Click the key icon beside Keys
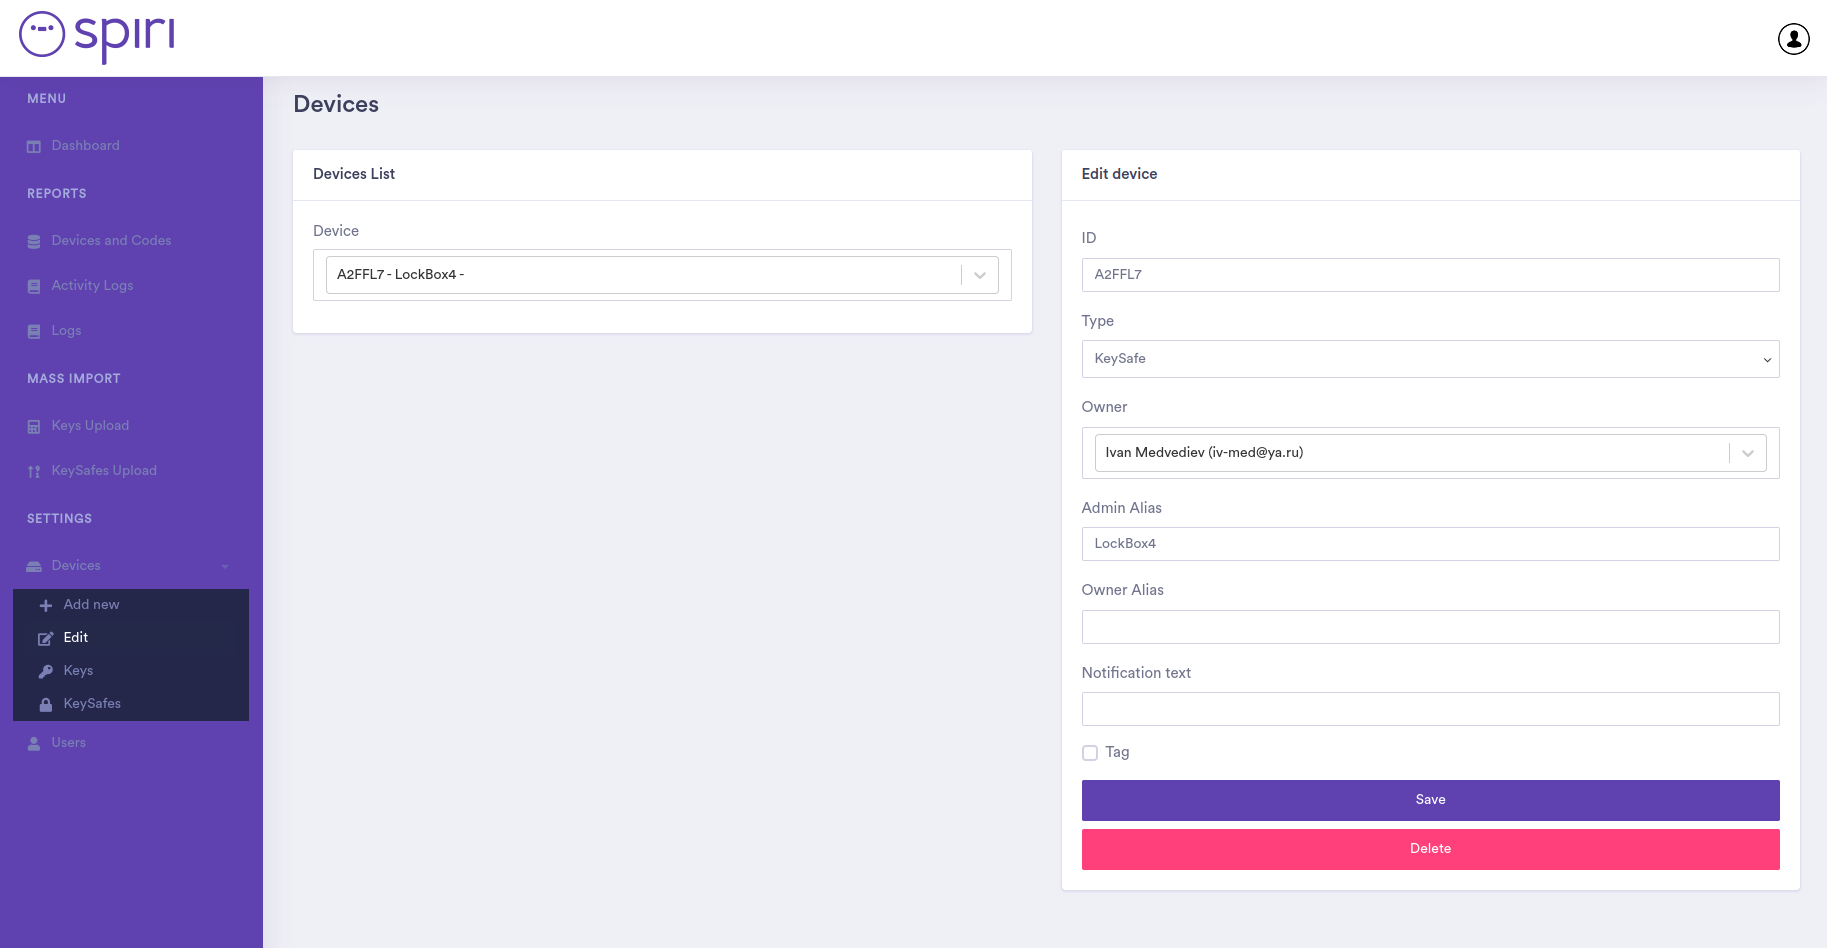 46,671
